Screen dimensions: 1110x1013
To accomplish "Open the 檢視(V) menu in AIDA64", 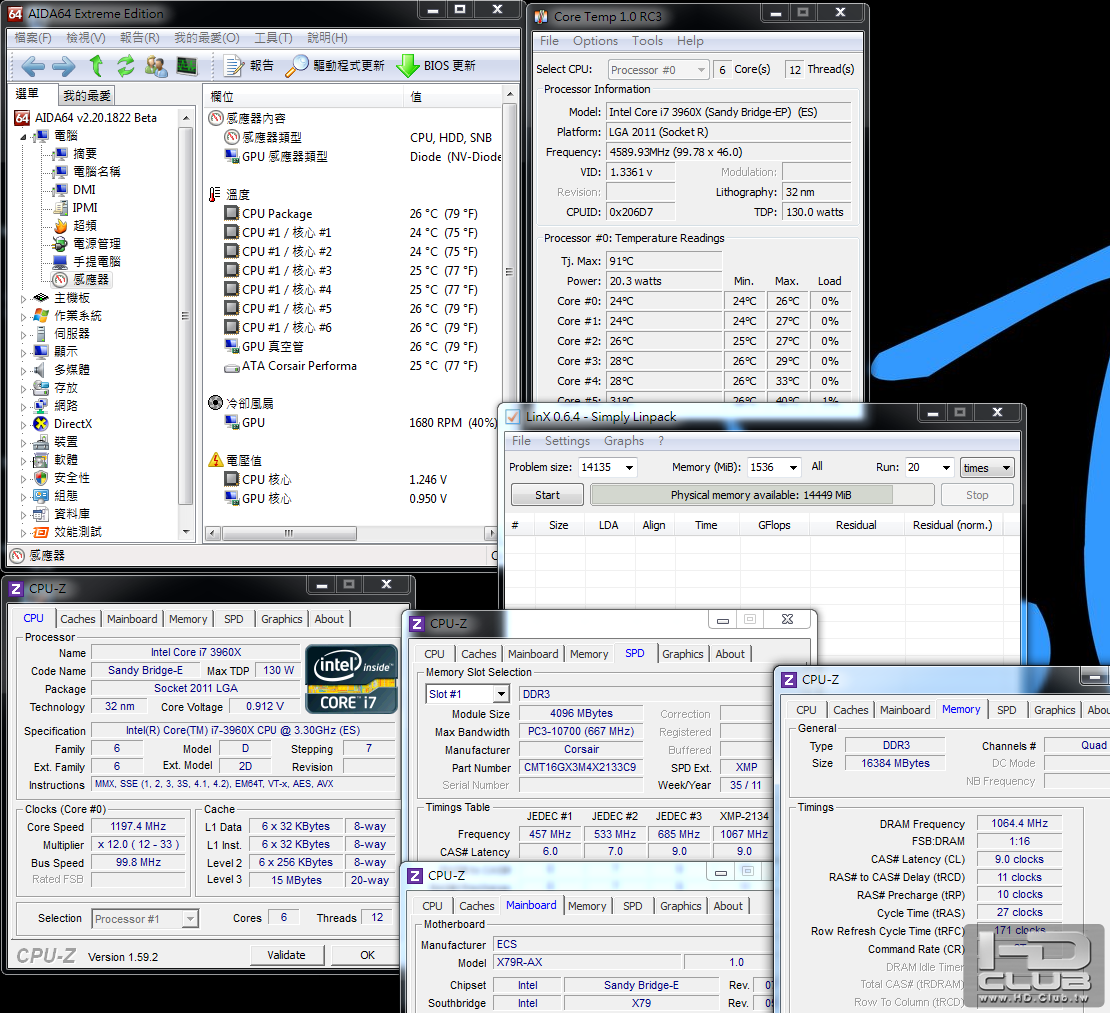I will click(86, 38).
